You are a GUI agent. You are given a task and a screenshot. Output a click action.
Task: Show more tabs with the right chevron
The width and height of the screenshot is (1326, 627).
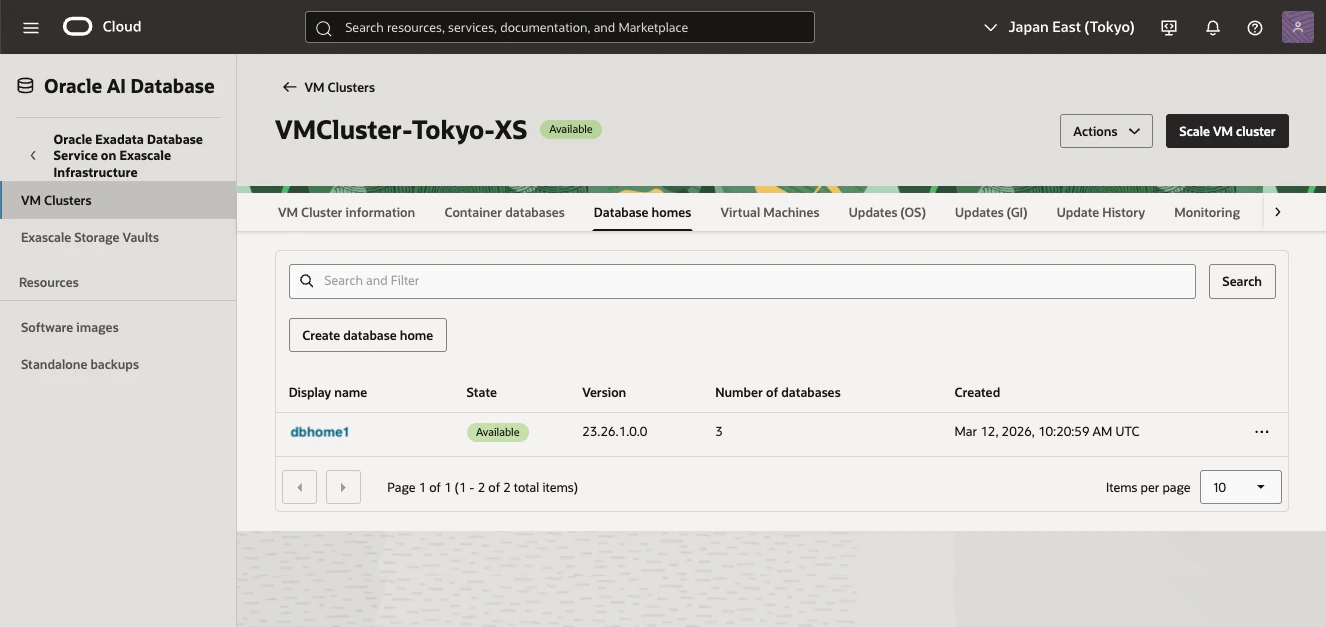click(1277, 212)
